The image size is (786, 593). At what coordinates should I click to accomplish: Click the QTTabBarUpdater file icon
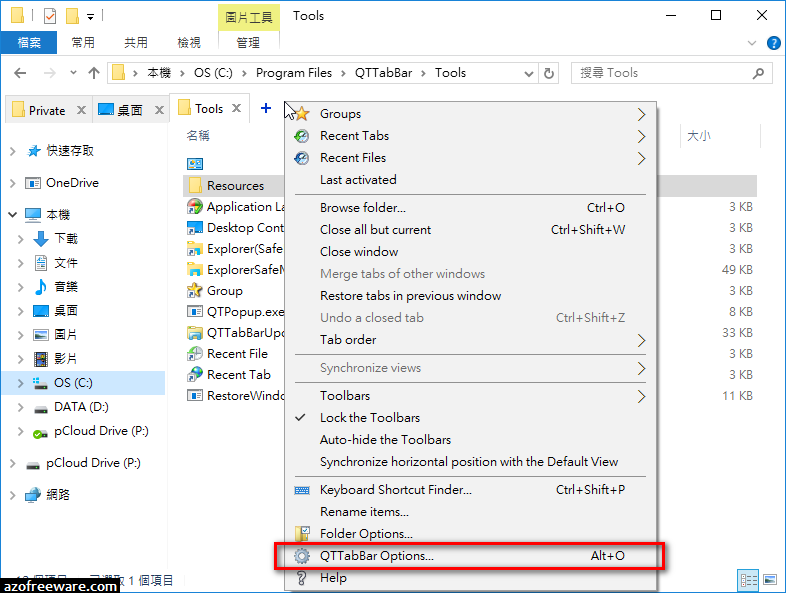[194, 333]
